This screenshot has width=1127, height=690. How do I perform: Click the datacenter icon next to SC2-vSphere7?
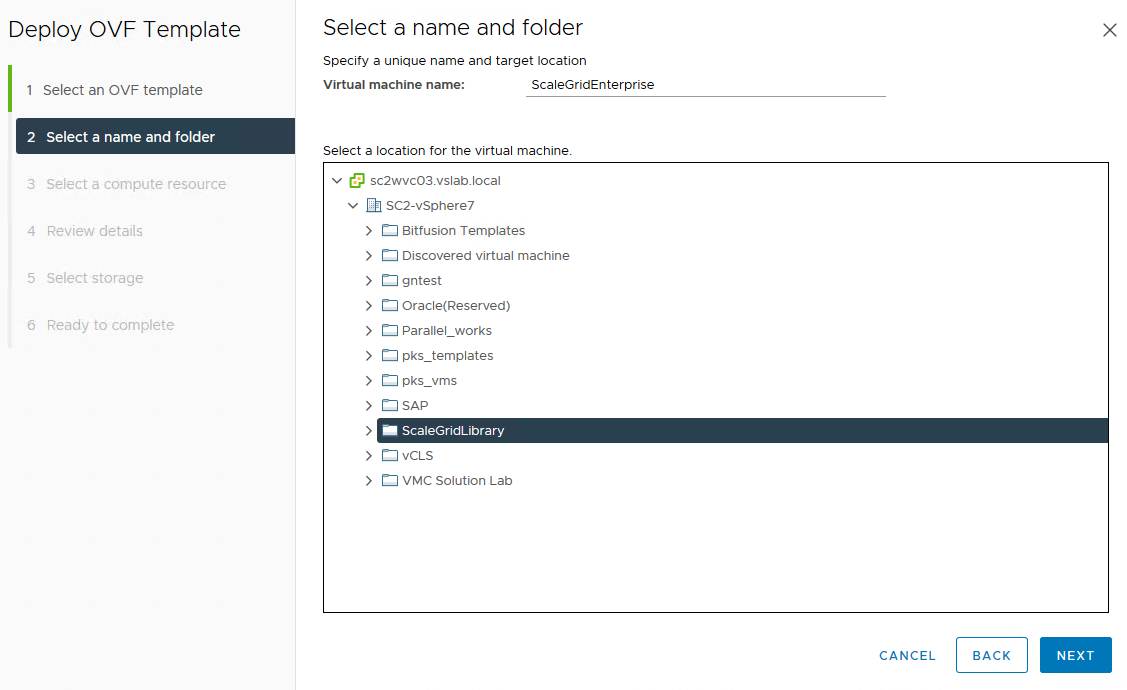pos(374,206)
